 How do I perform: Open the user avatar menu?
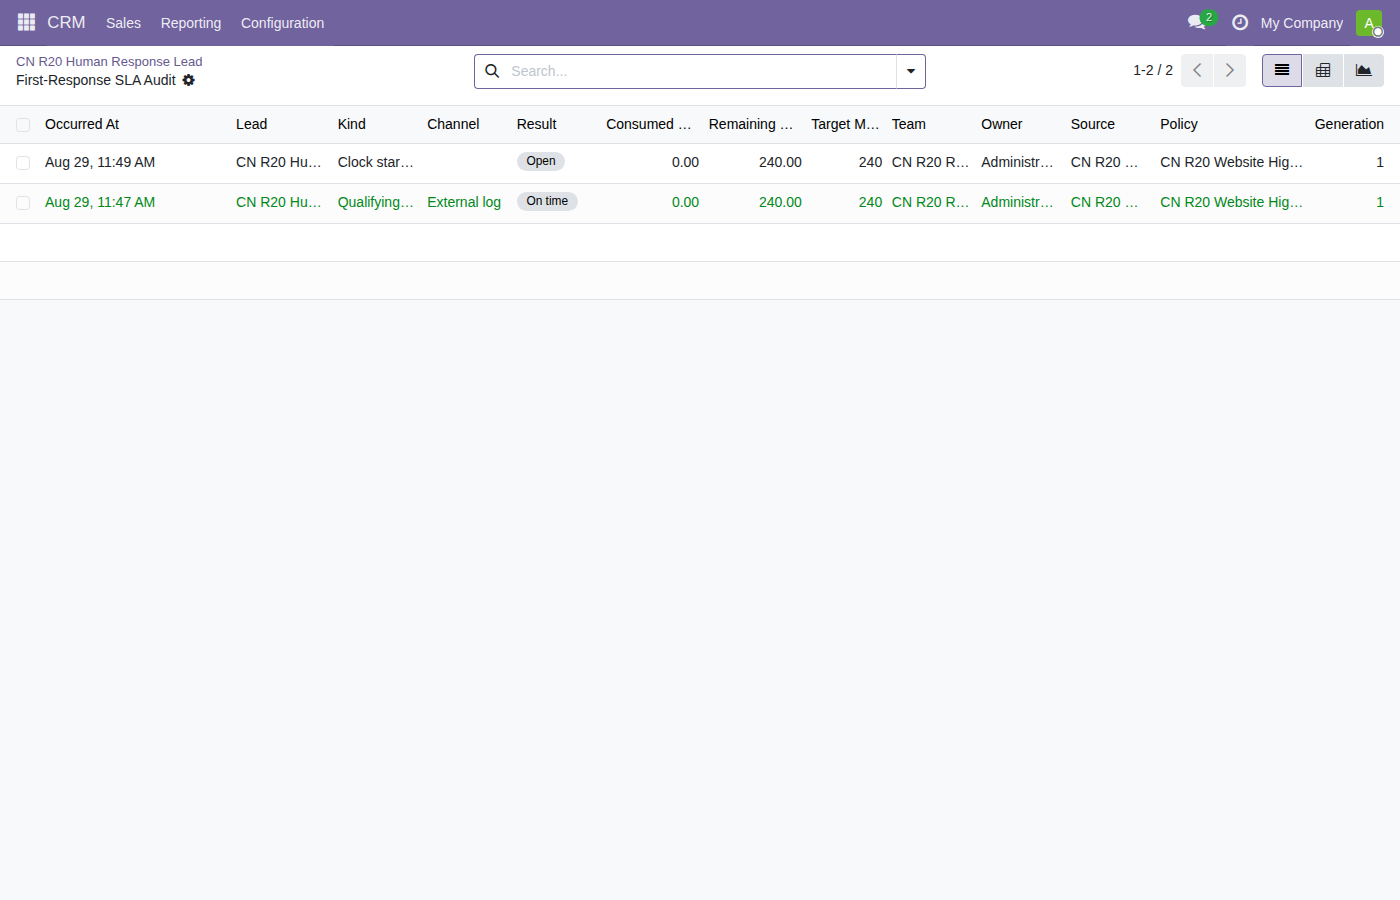(1369, 22)
